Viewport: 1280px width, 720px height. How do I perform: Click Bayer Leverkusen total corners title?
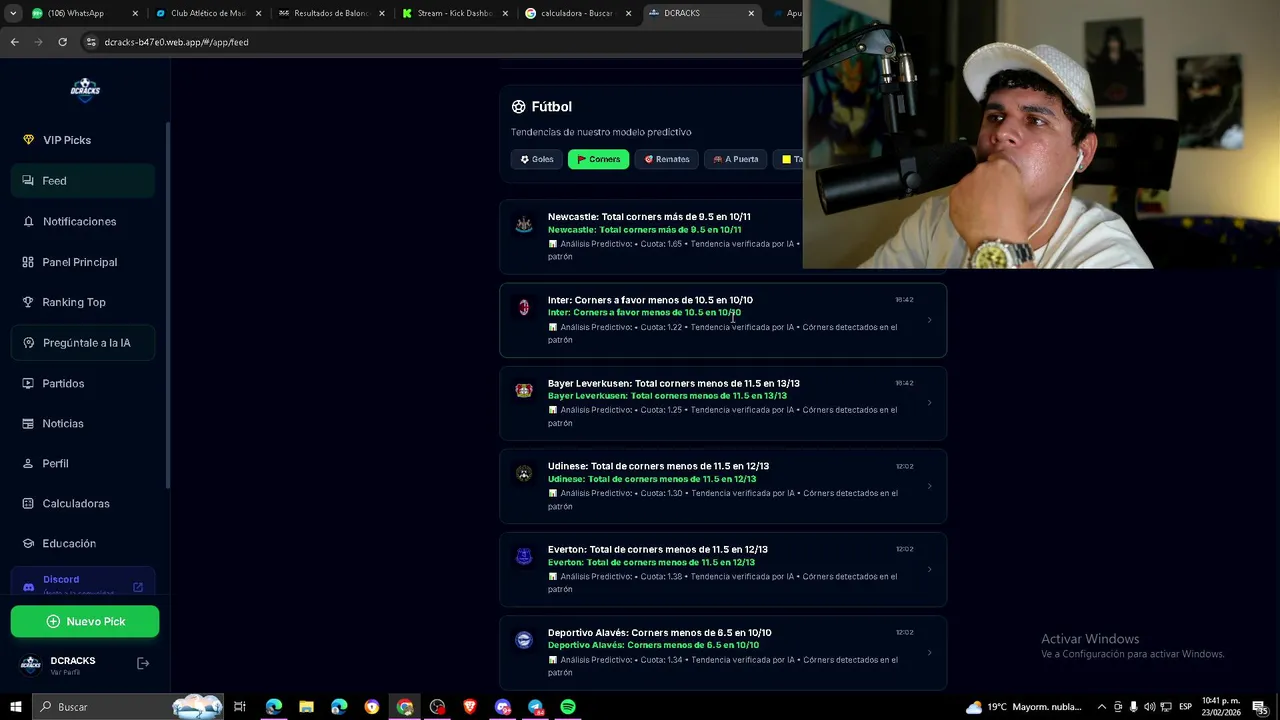point(673,383)
